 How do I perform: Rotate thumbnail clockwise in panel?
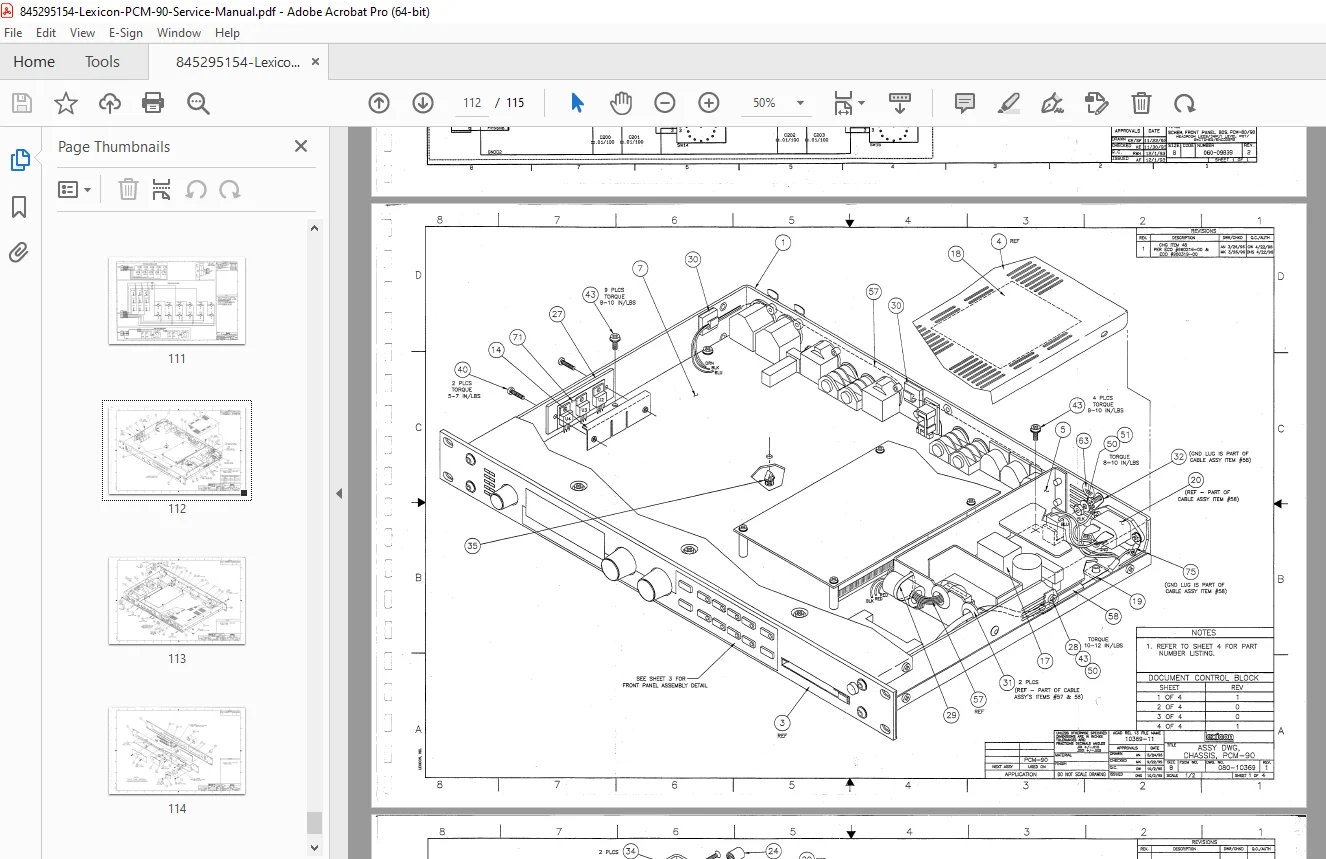pyautogui.click(x=230, y=189)
